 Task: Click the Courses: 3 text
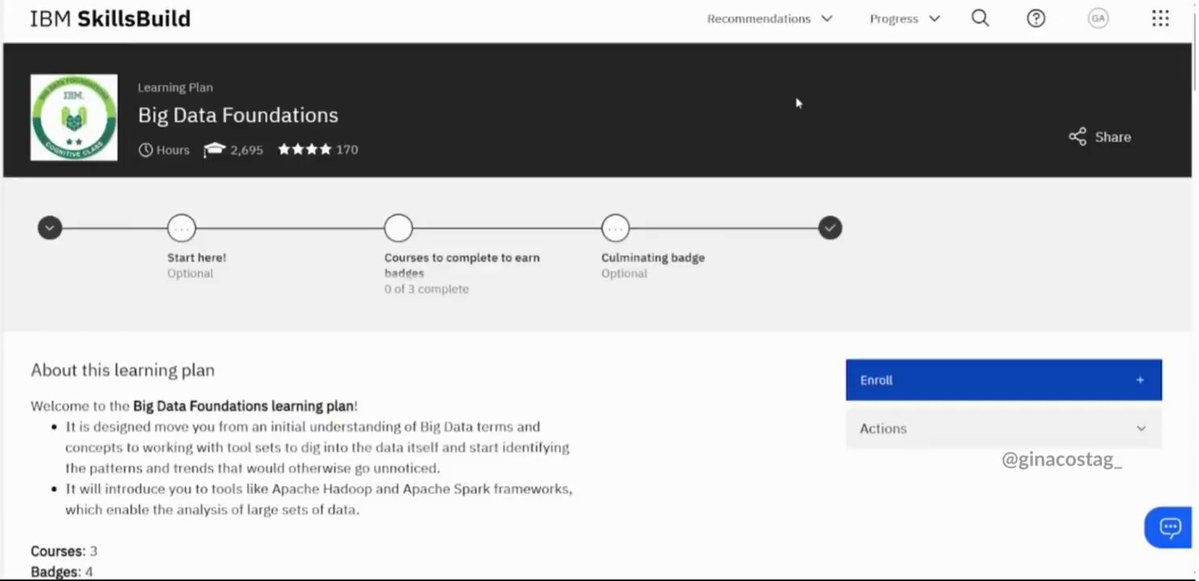(63, 551)
